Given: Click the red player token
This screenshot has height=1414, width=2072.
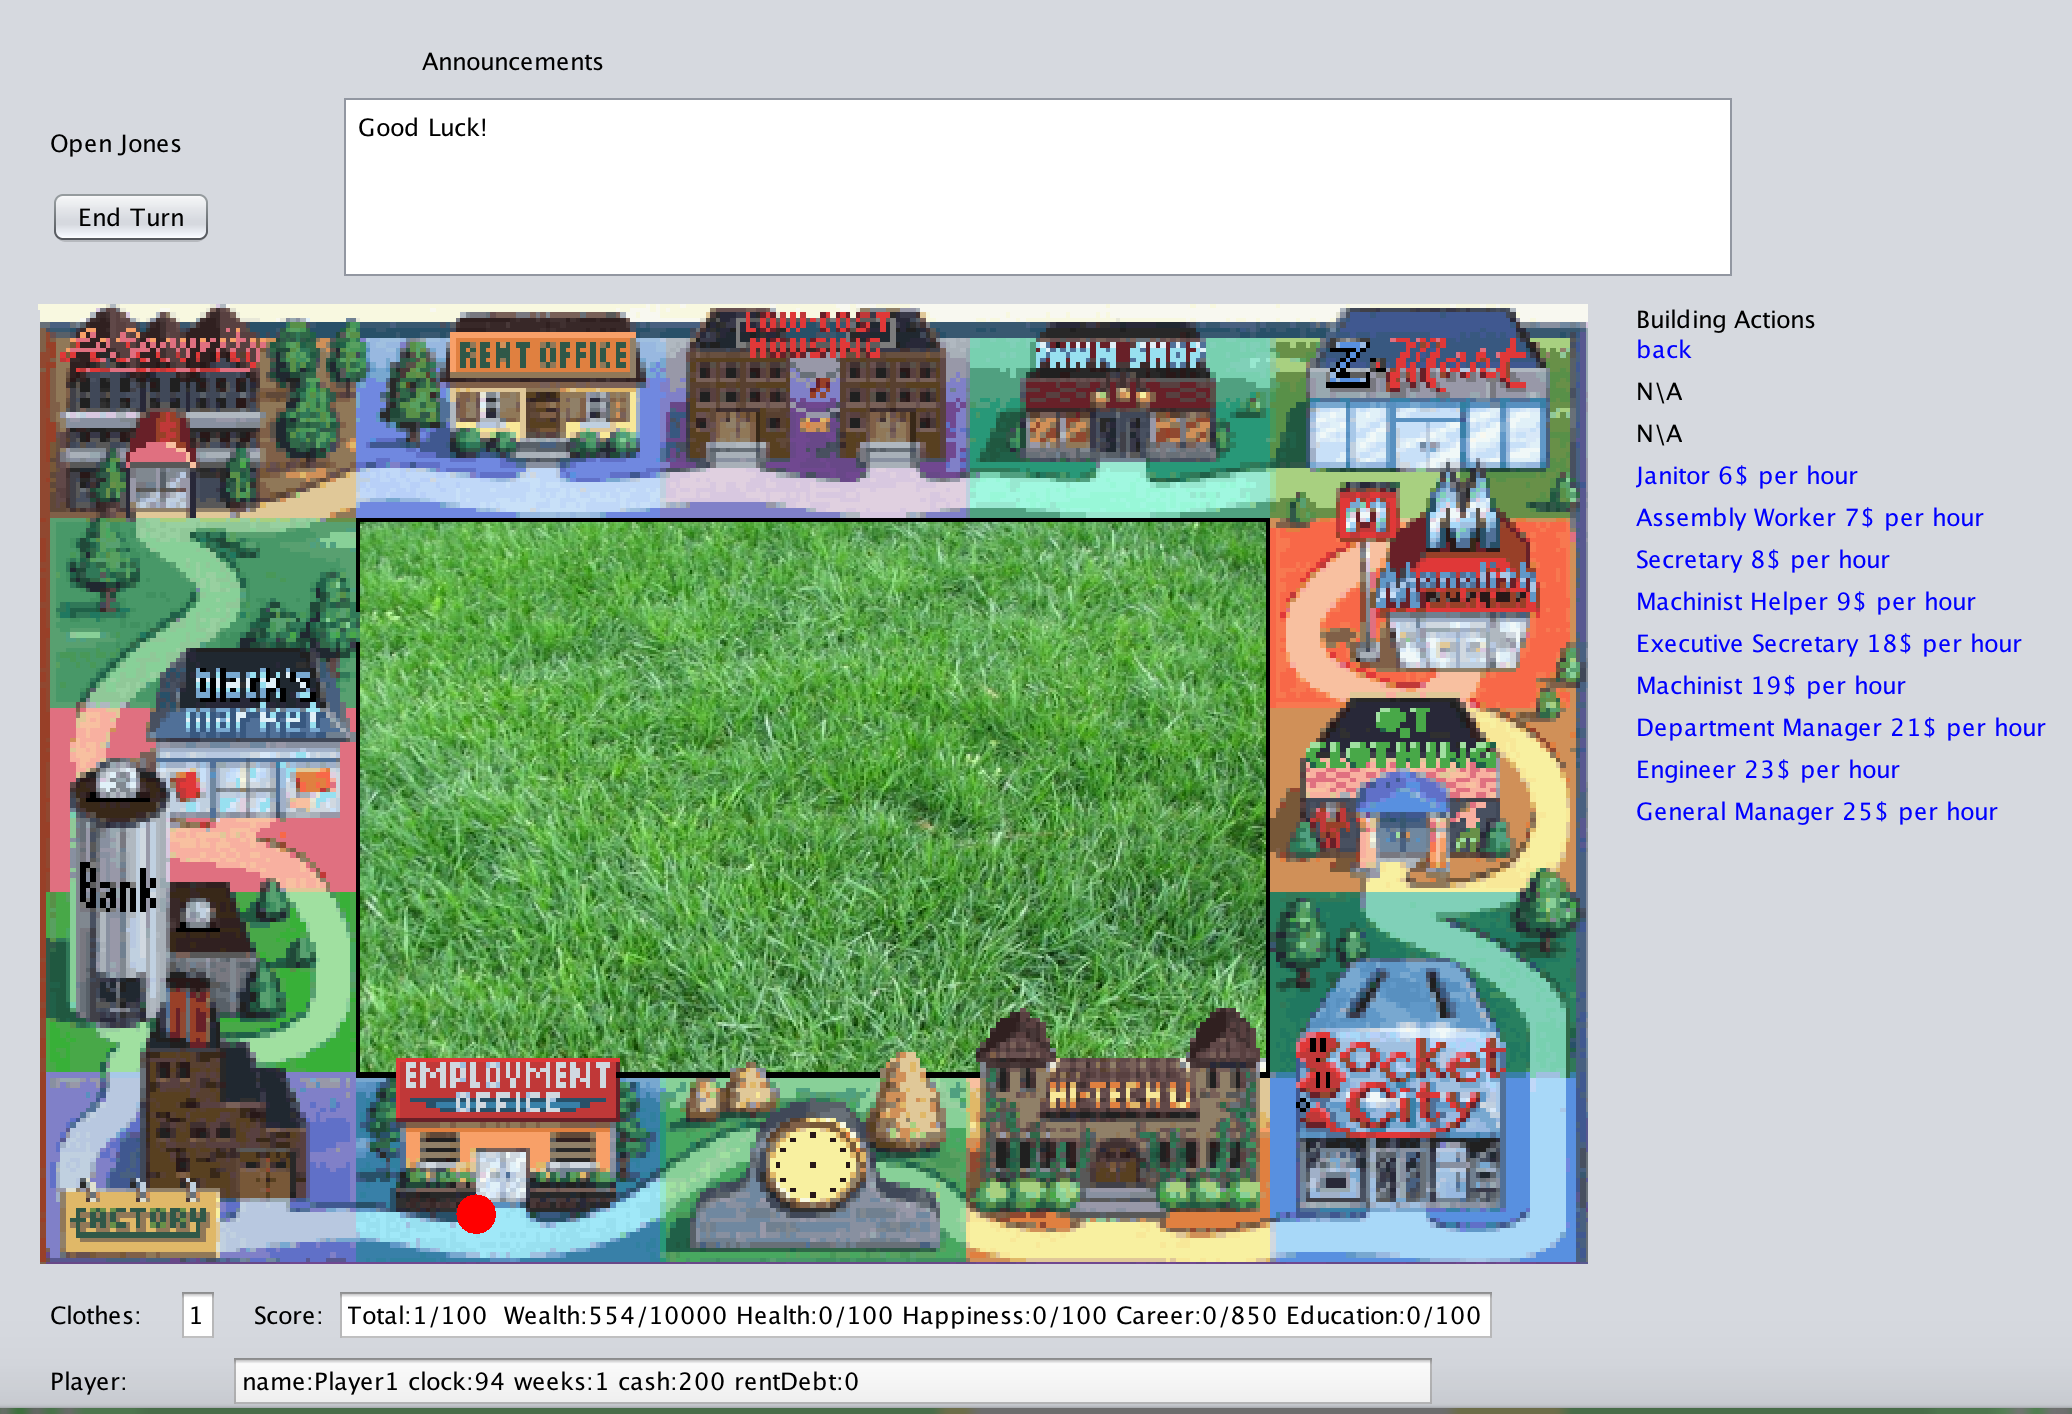Looking at the screenshot, I should point(476,1214).
